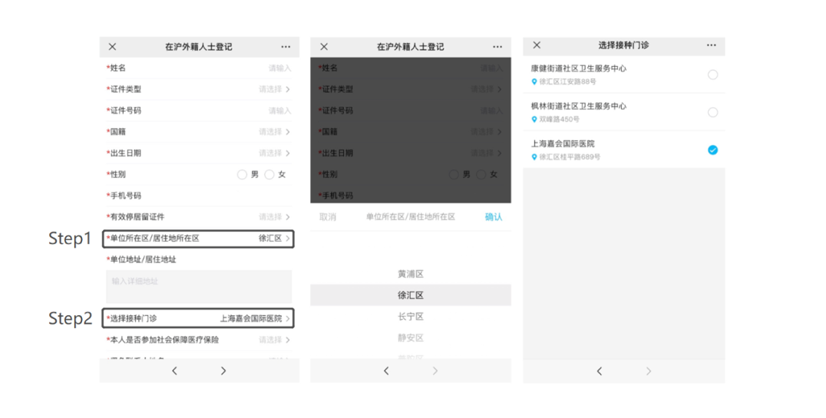Choose 长宁区 from district picker list
Screen dimensions: 826x418
(410, 317)
